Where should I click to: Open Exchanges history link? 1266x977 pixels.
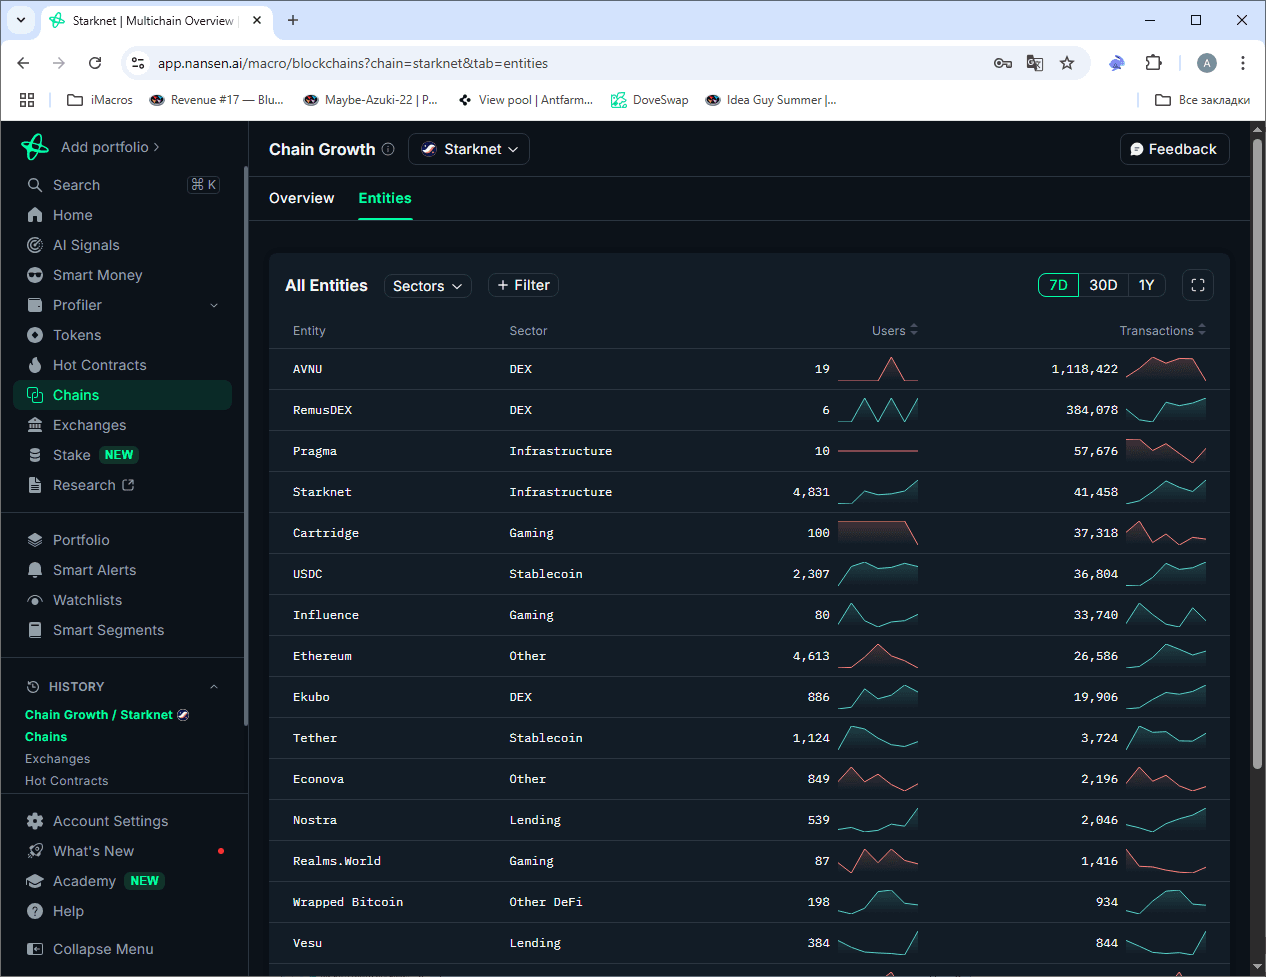[x=57, y=759]
